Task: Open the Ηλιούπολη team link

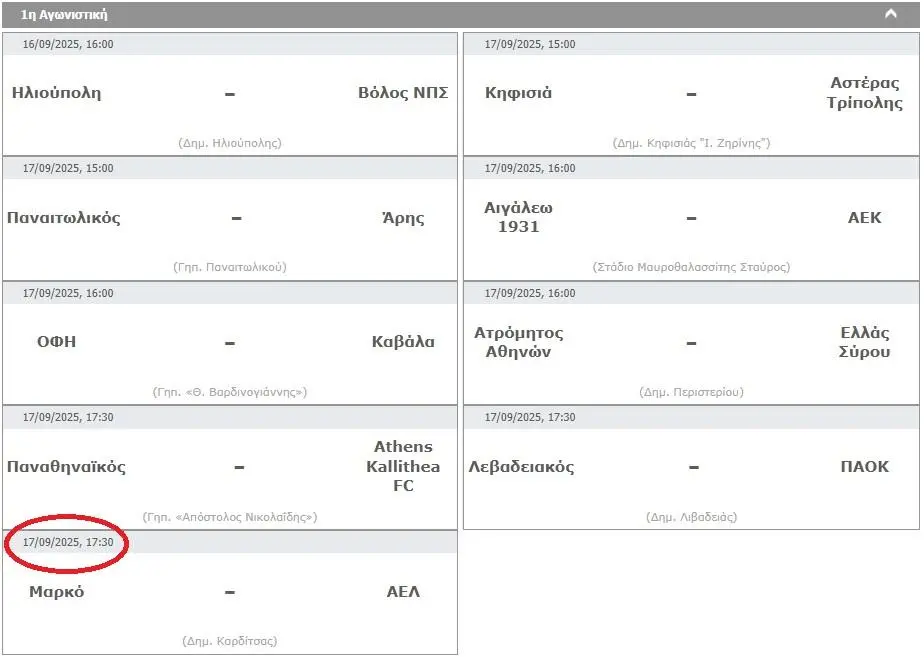Action: tap(57, 93)
